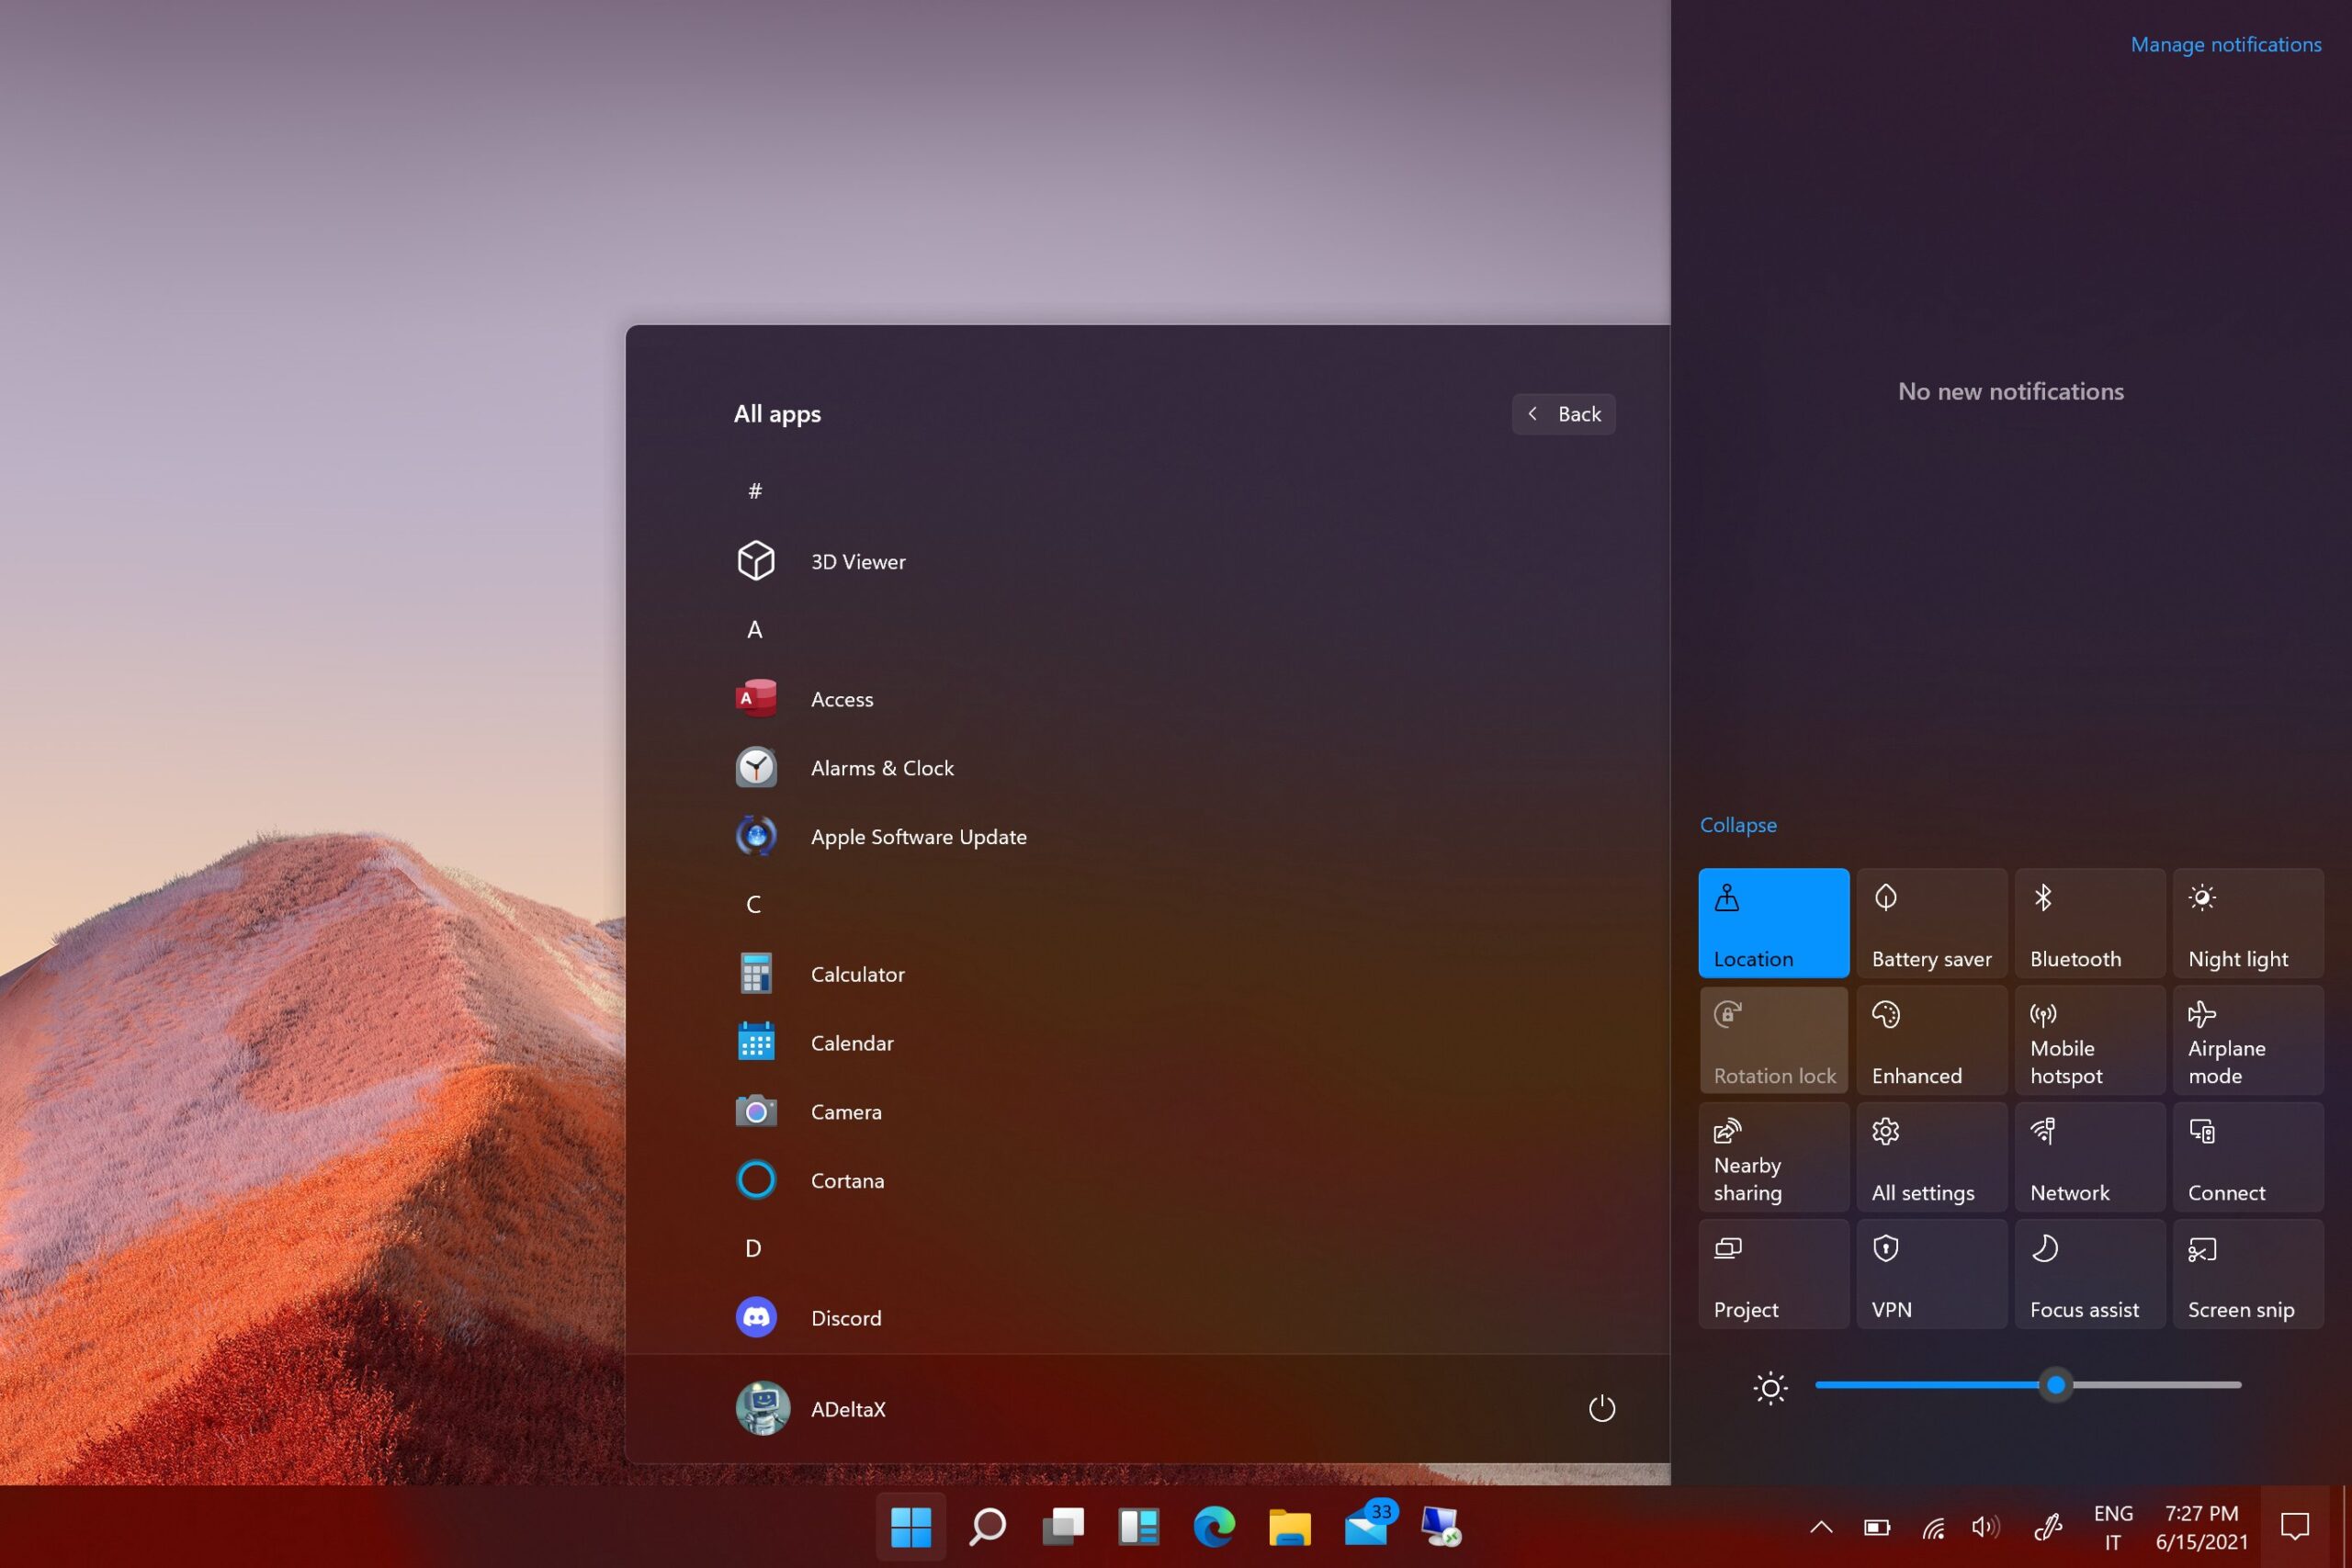
Task: Click Back button in All apps
Action: [1563, 413]
